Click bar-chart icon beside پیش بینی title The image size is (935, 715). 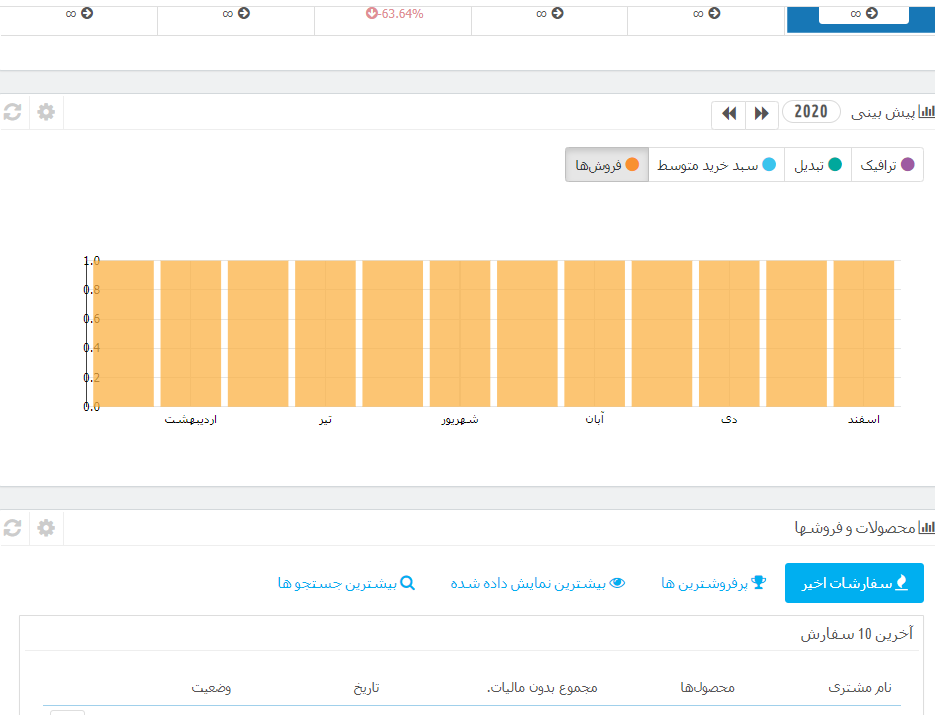pyautogui.click(x=927, y=112)
